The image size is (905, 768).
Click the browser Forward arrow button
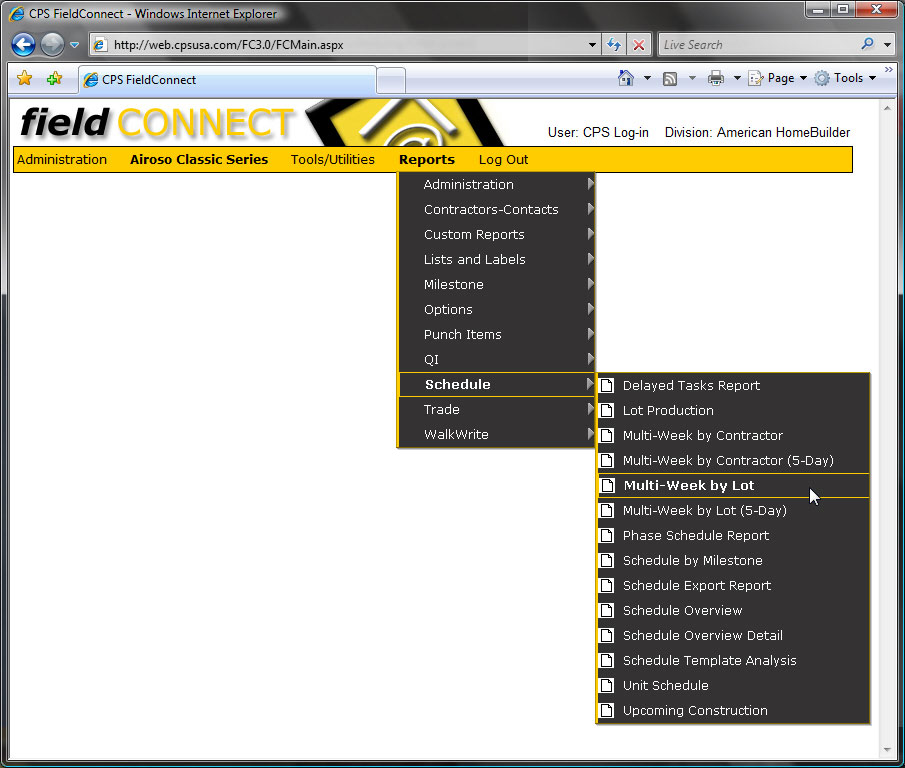point(52,44)
